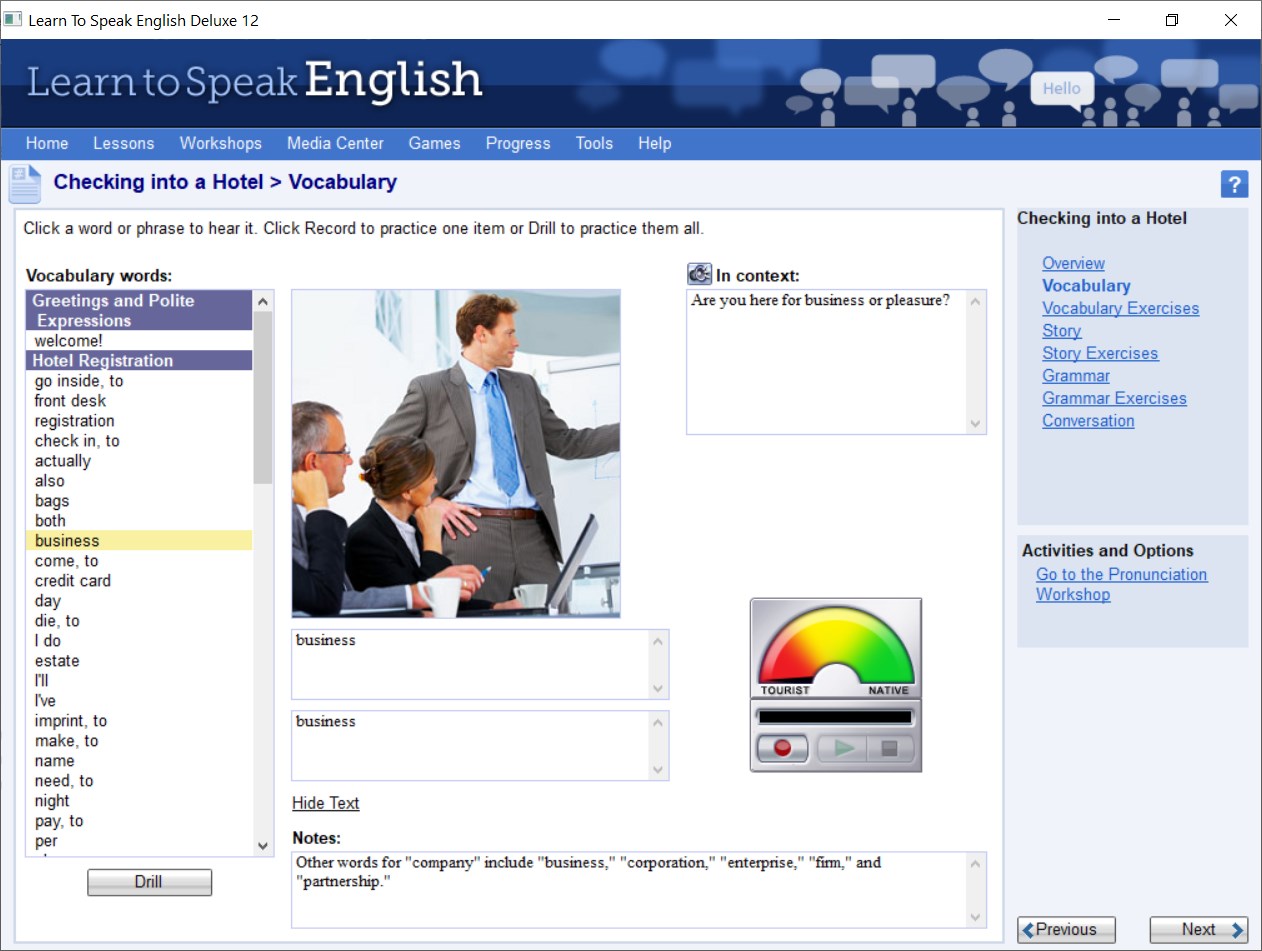Image resolution: width=1262 pixels, height=951 pixels.
Task: Click the green Play button on the recorder
Action: pyautogui.click(x=845, y=747)
